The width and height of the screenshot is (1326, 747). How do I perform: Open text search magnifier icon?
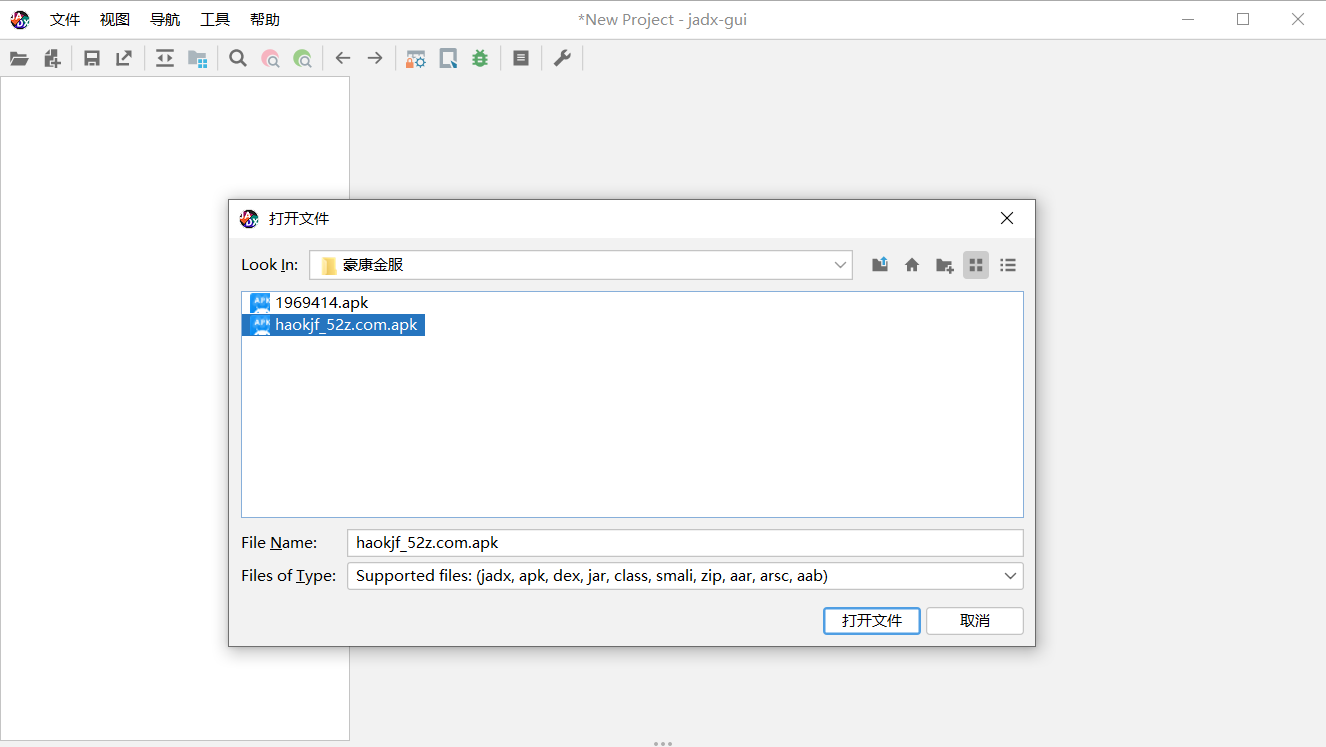(x=238, y=59)
